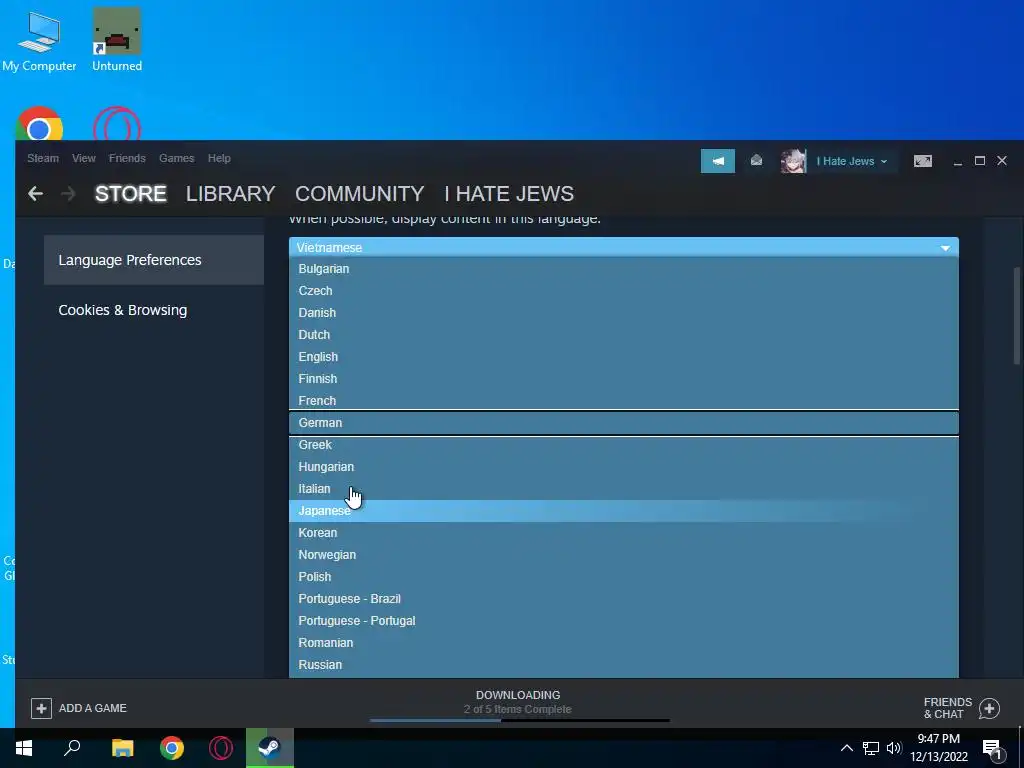Screen dimensions: 1024x768
Task: Choose Portuguese - Portugal option
Action: click(624, 620)
